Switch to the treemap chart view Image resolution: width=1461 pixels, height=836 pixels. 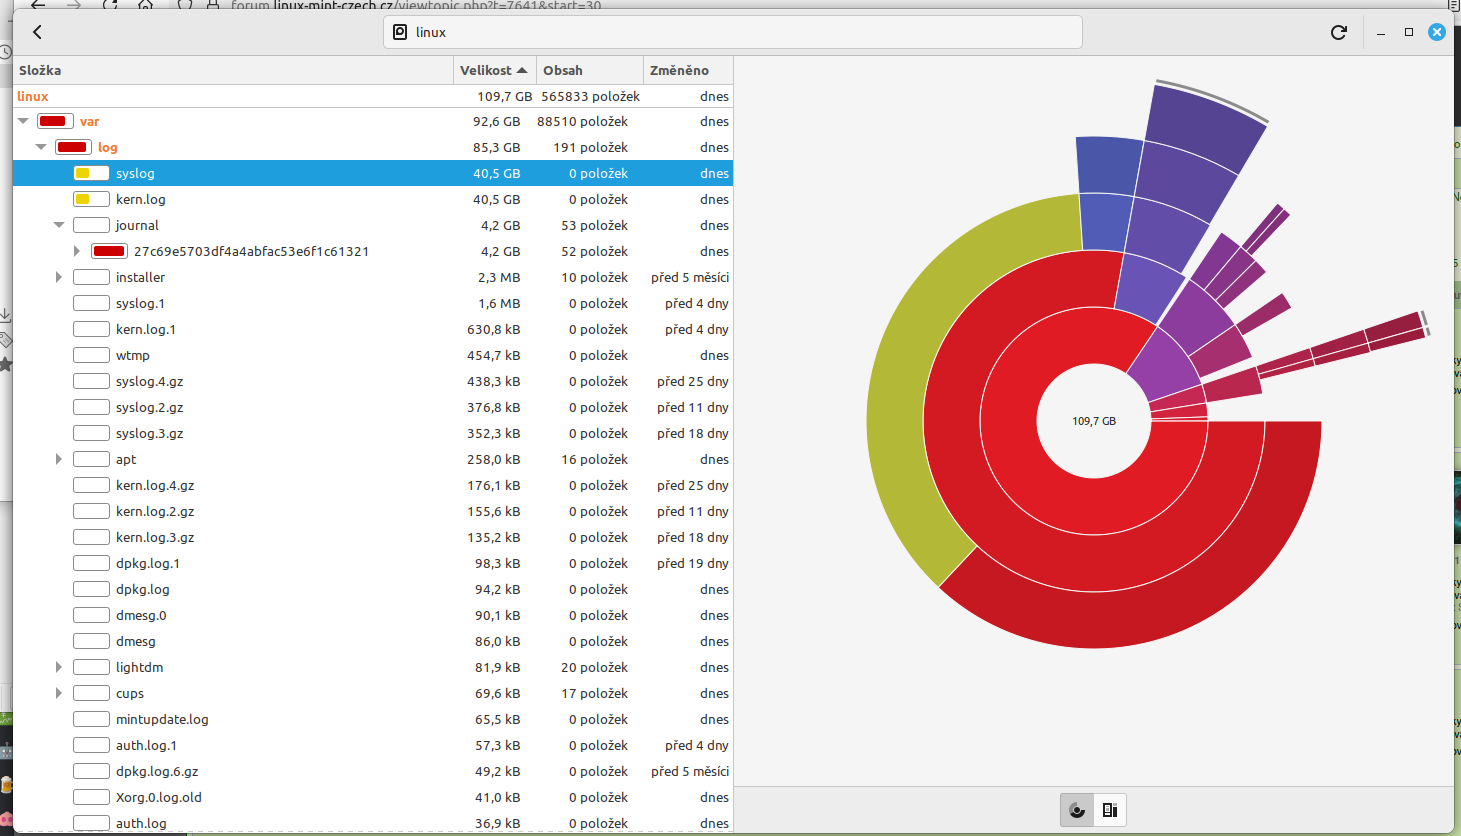[1110, 810]
